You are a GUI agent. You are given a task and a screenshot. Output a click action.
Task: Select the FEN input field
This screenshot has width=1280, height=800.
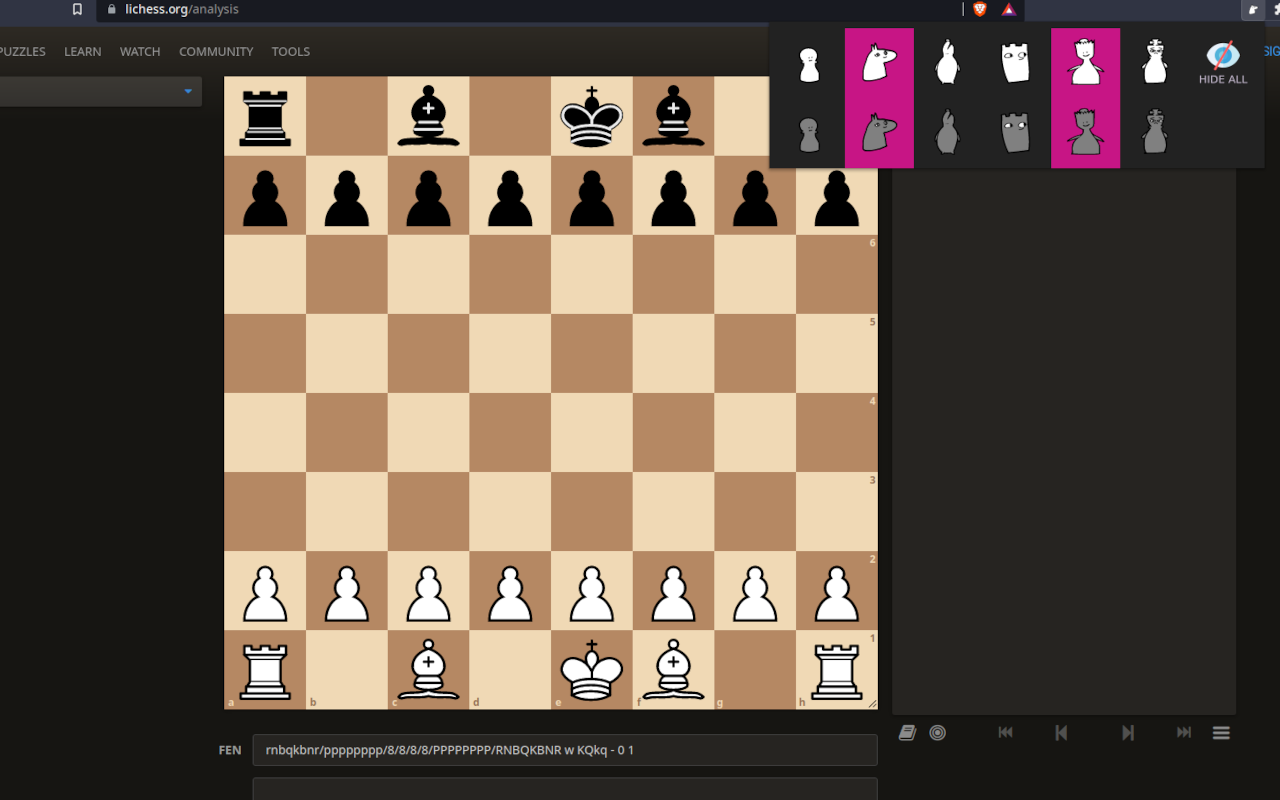[x=564, y=750]
